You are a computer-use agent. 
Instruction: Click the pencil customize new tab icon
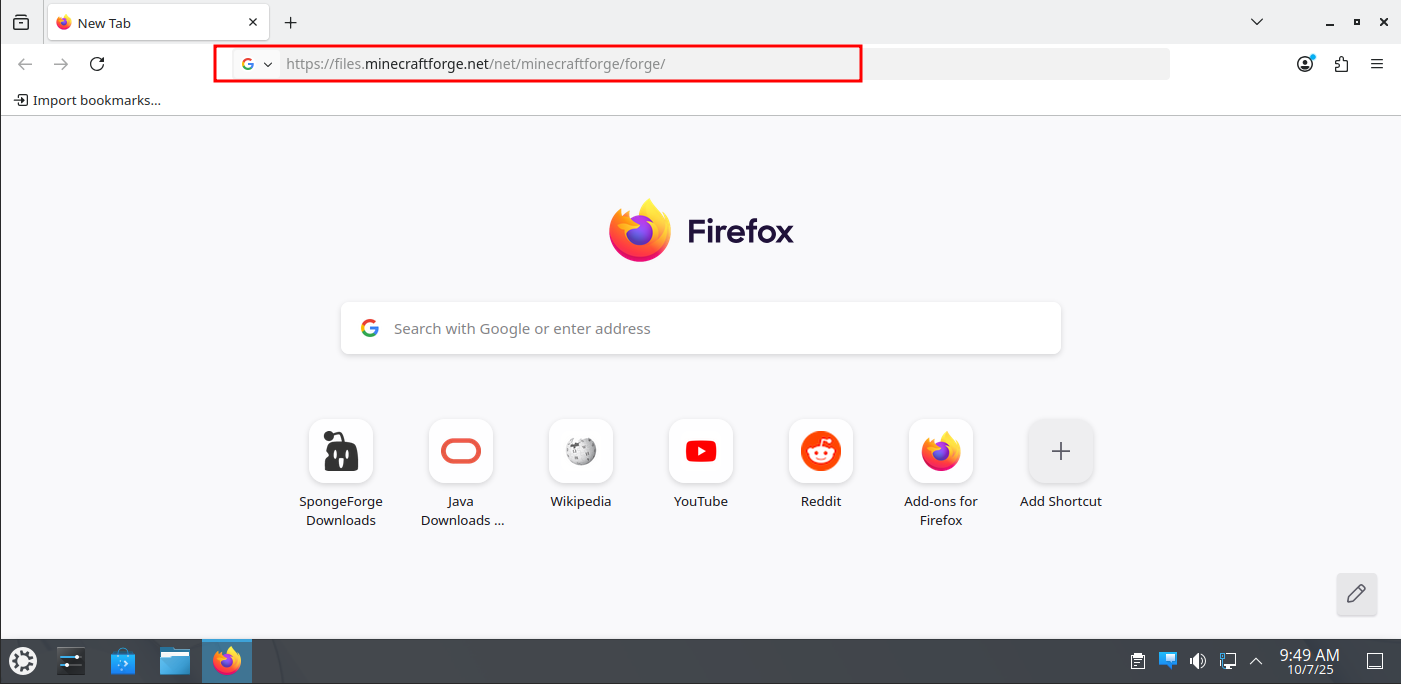pos(1356,594)
